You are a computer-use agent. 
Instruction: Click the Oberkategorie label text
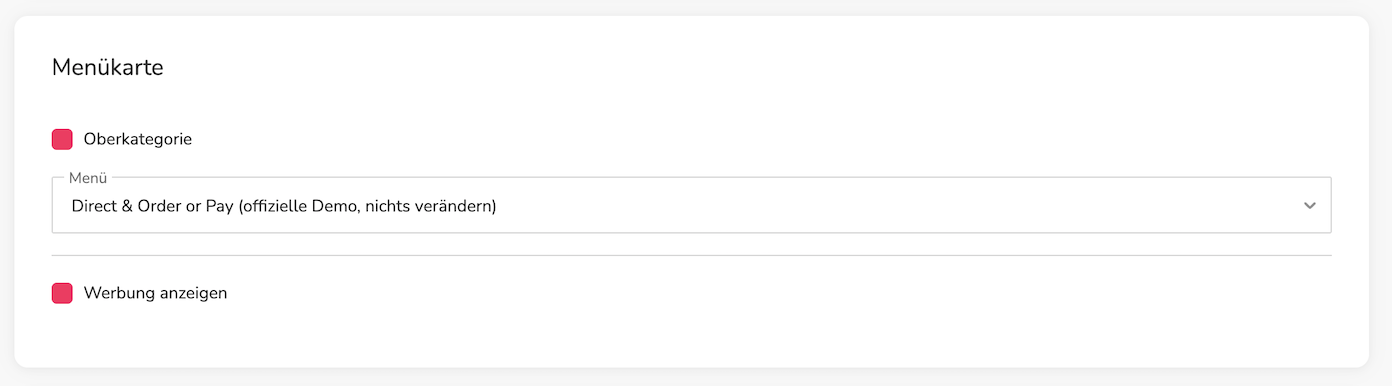click(x=138, y=139)
